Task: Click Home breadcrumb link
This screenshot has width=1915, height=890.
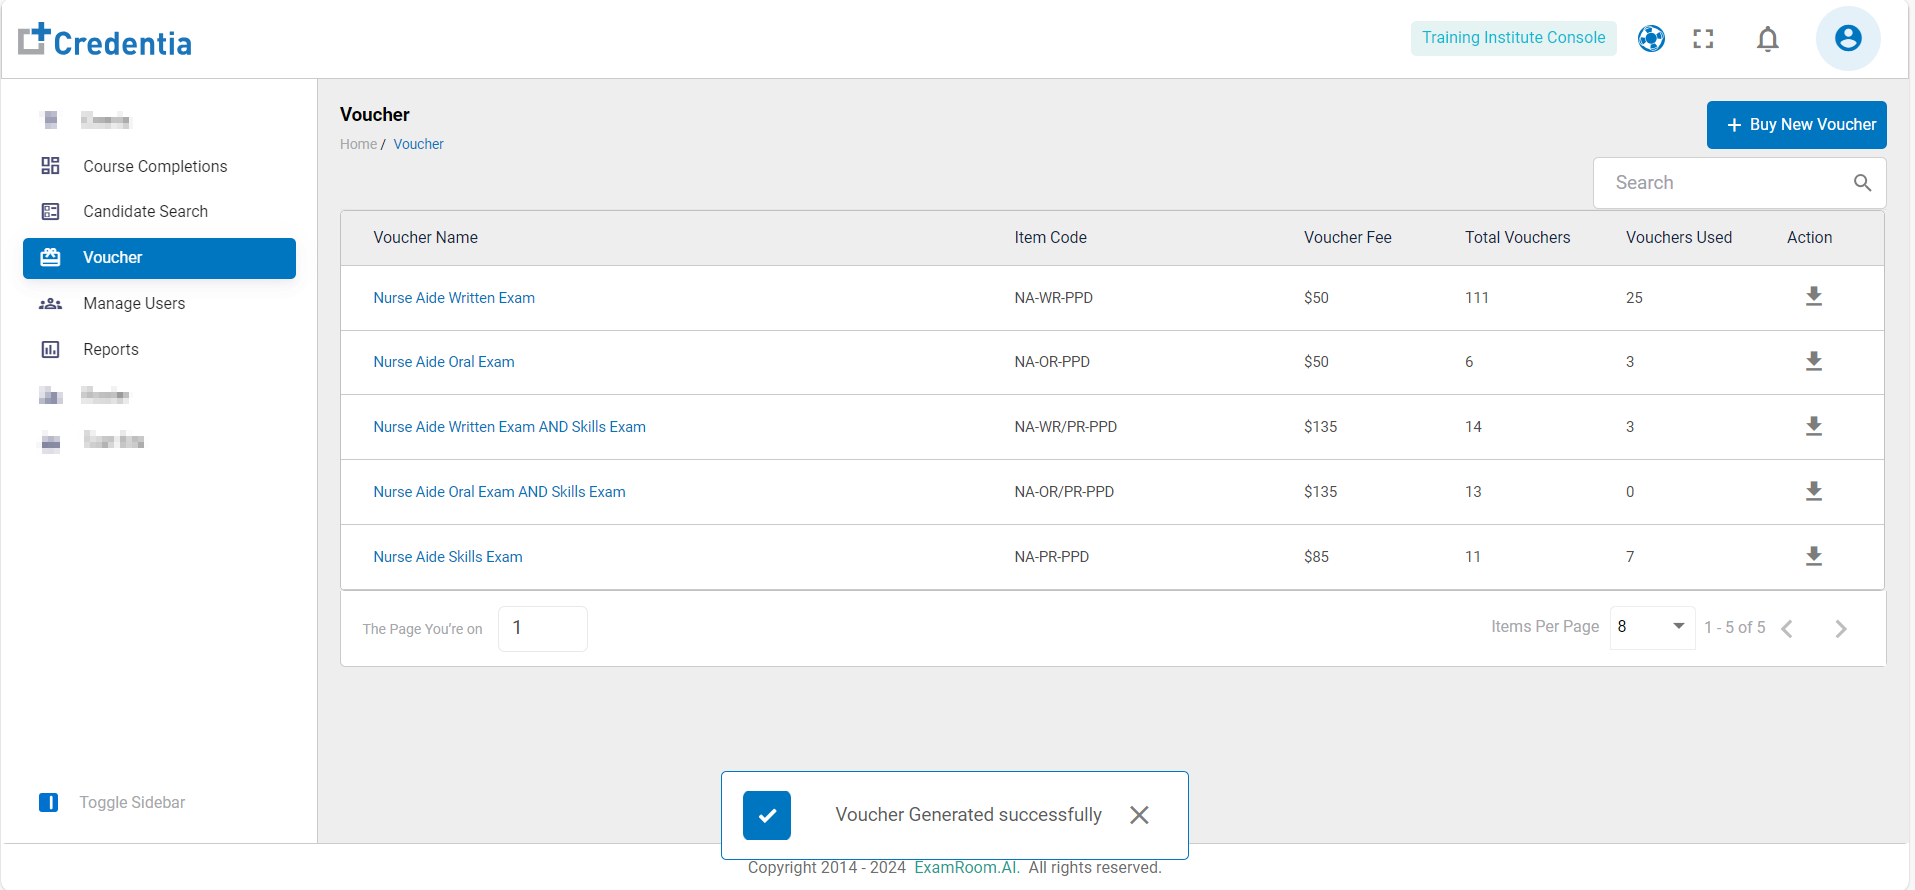Action: 358,144
